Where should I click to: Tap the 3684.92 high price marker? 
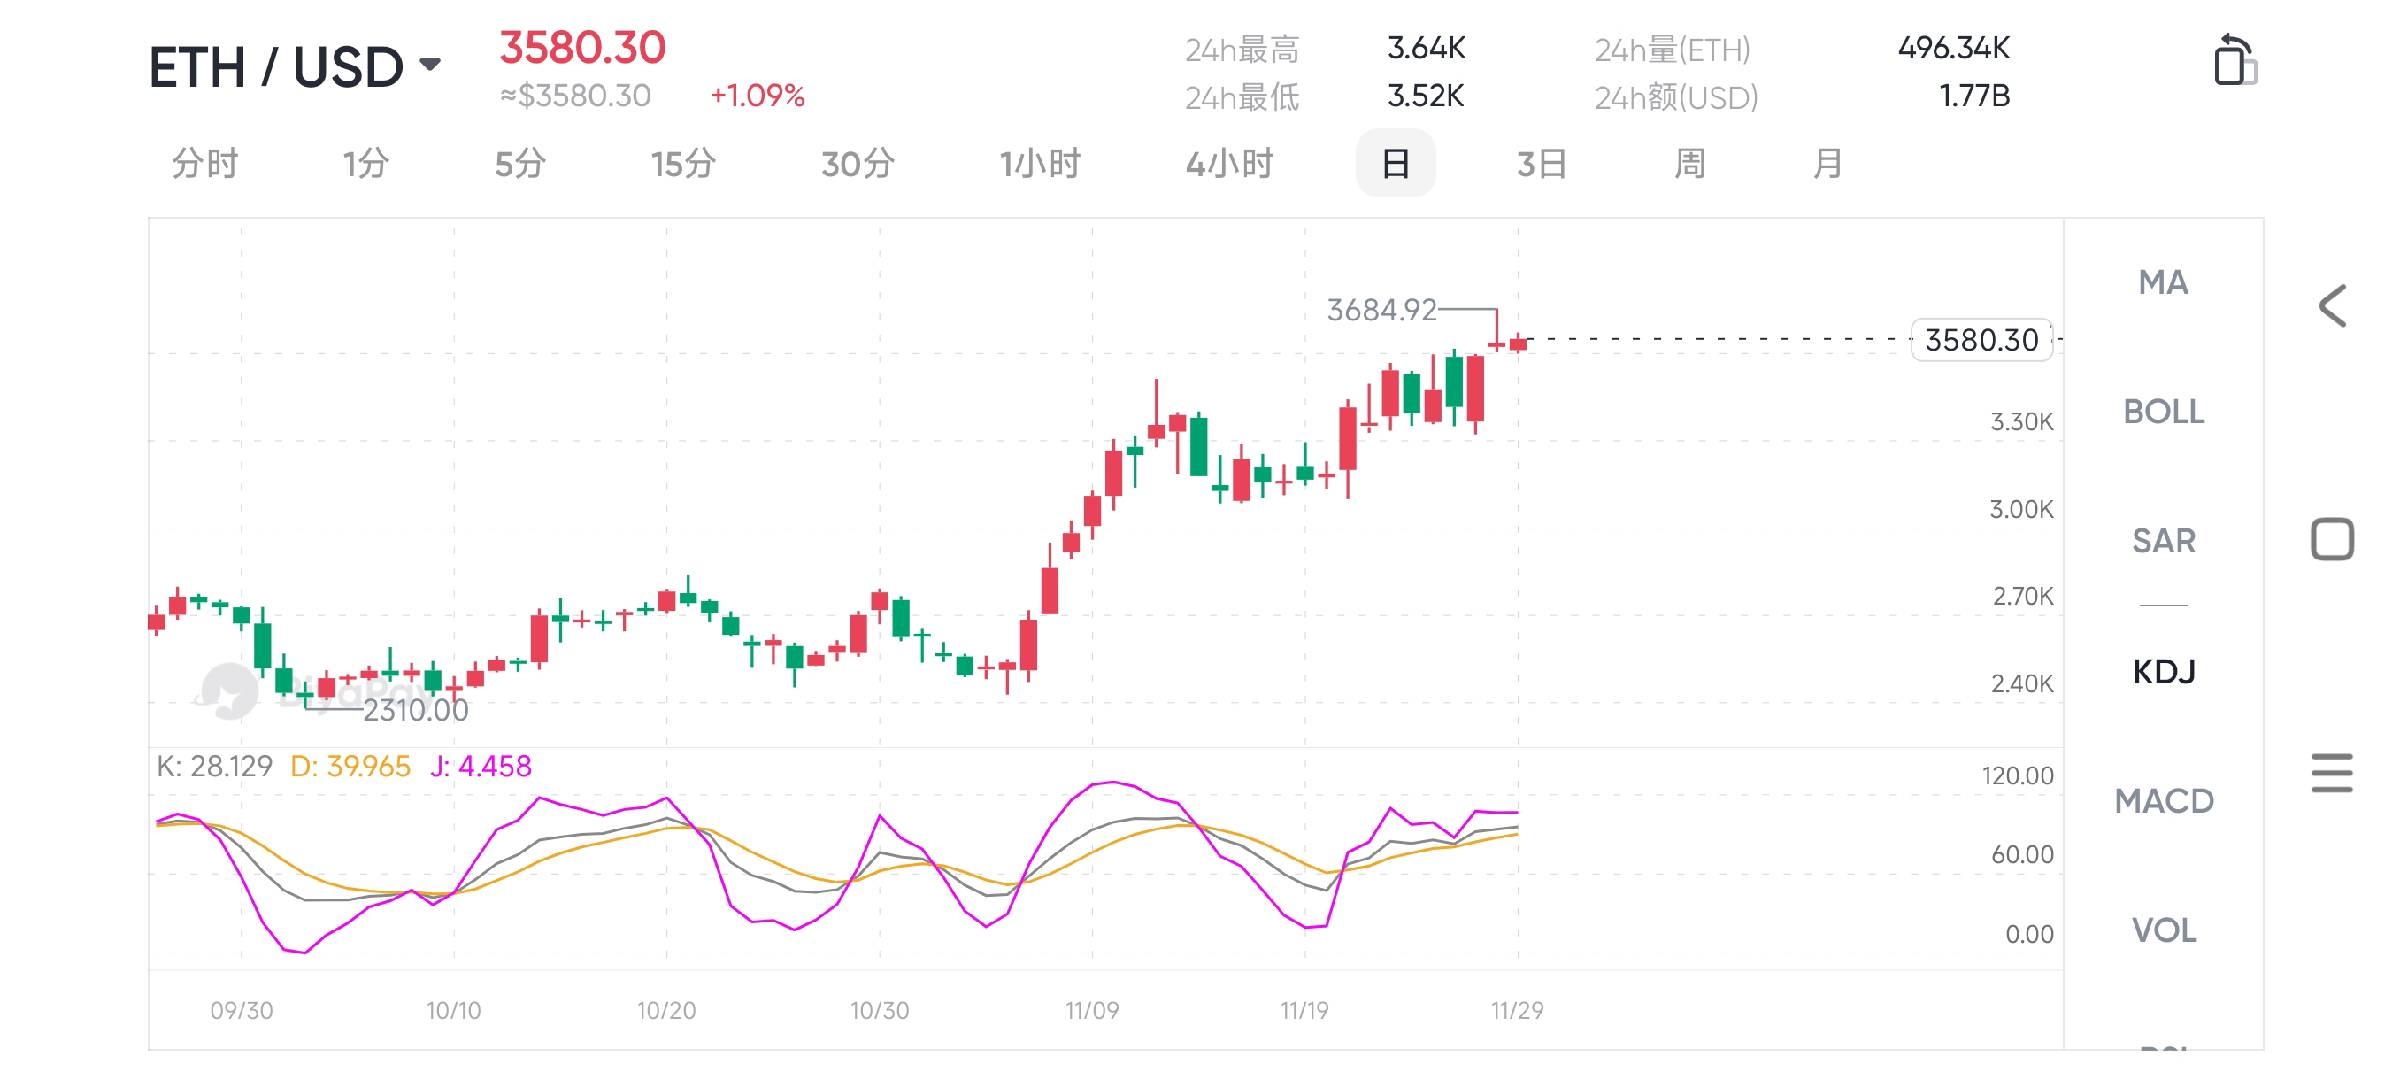1381,310
